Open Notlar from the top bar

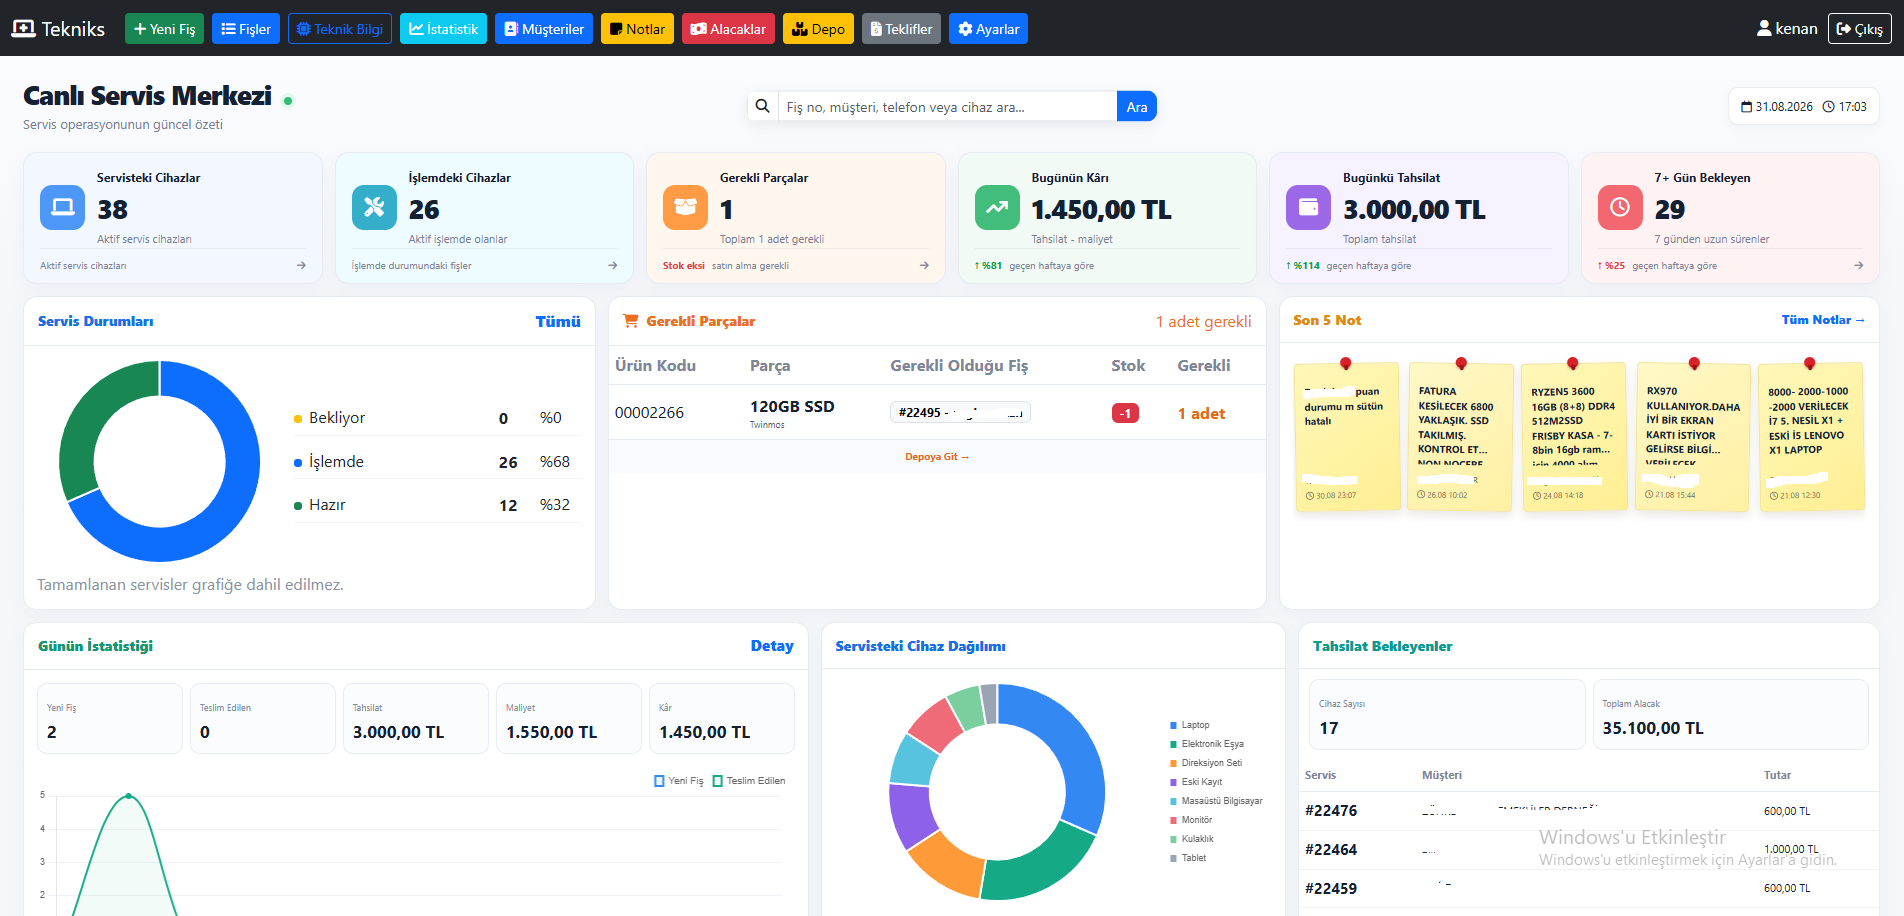637,29
